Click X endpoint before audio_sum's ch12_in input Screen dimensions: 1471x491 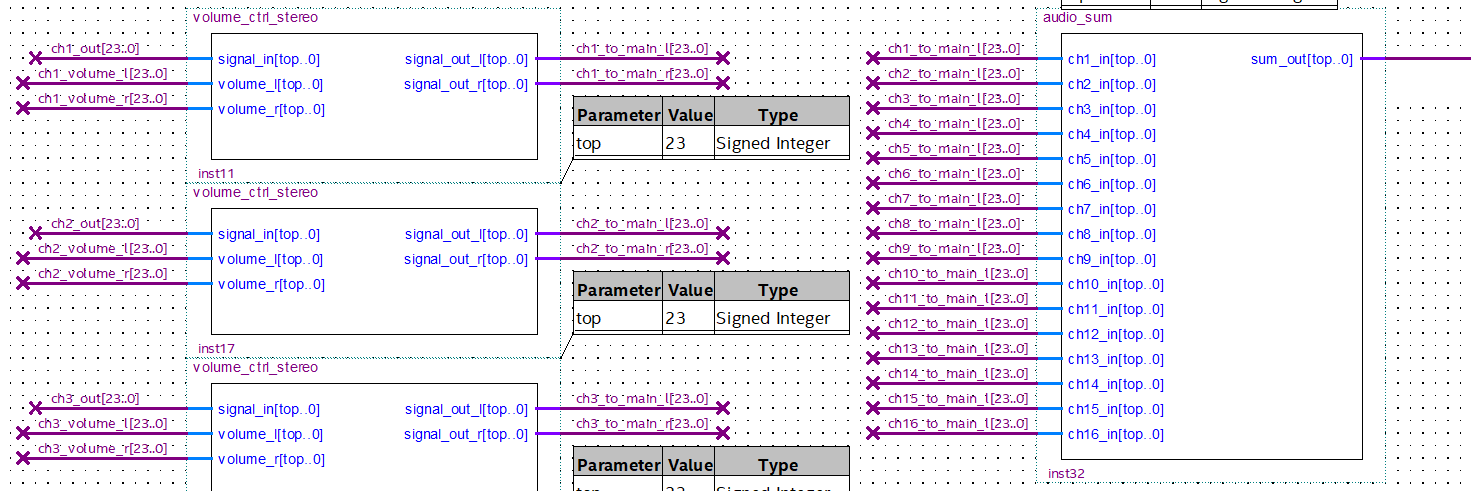click(873, 334)
